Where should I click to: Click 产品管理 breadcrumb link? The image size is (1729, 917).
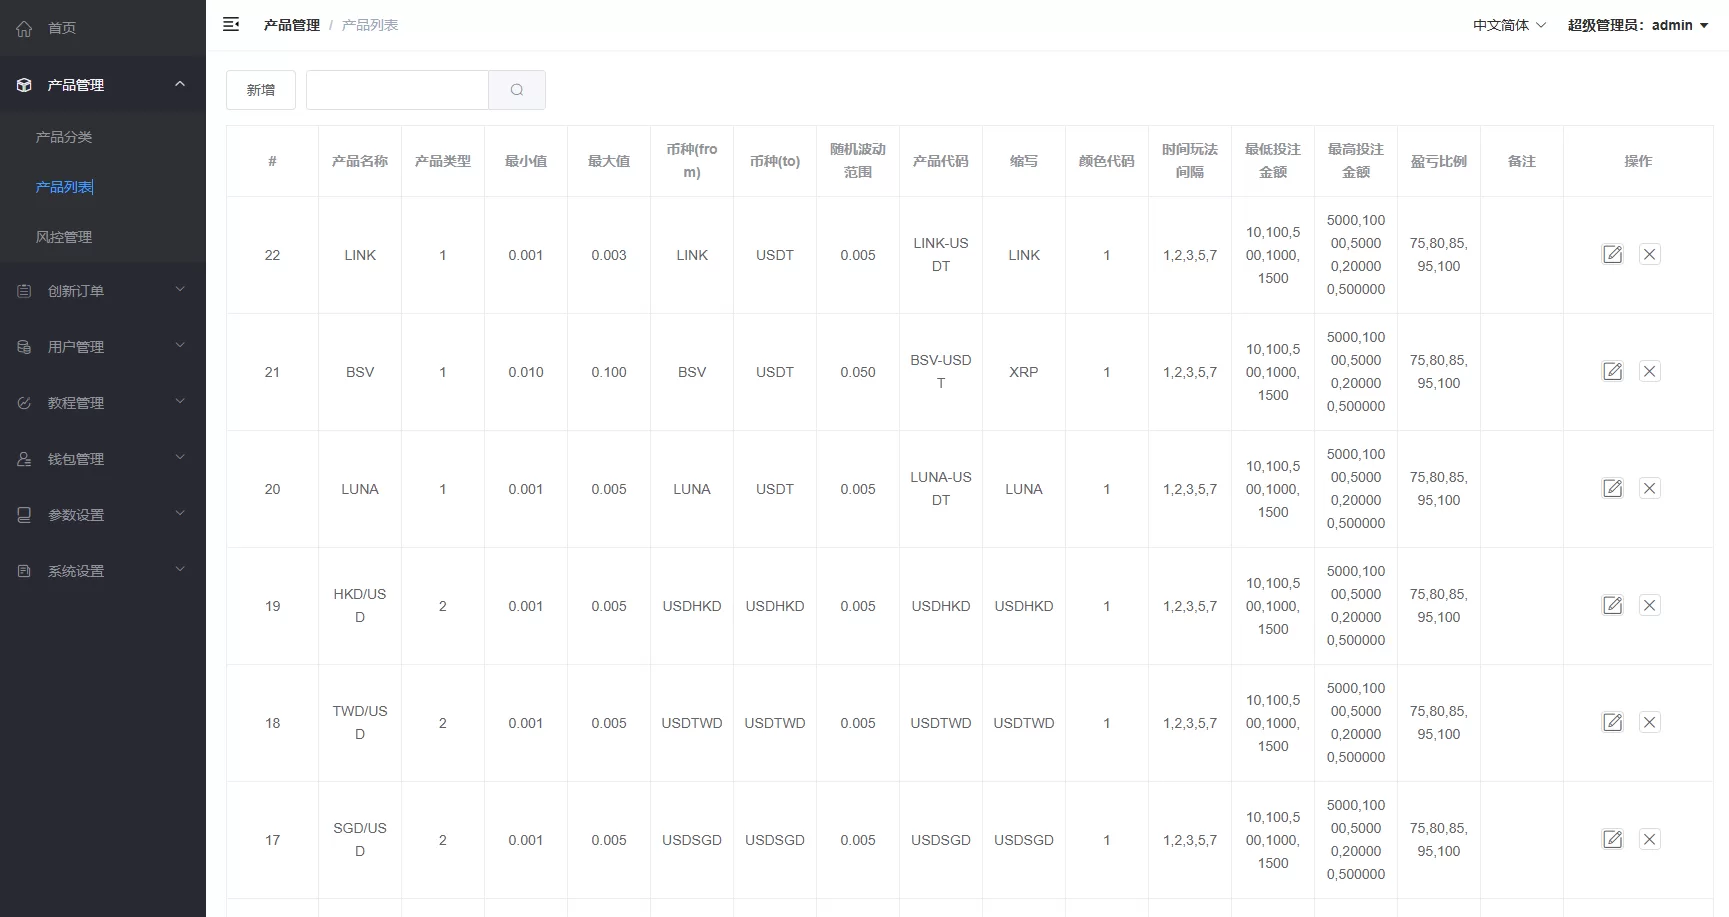(291, 25)
